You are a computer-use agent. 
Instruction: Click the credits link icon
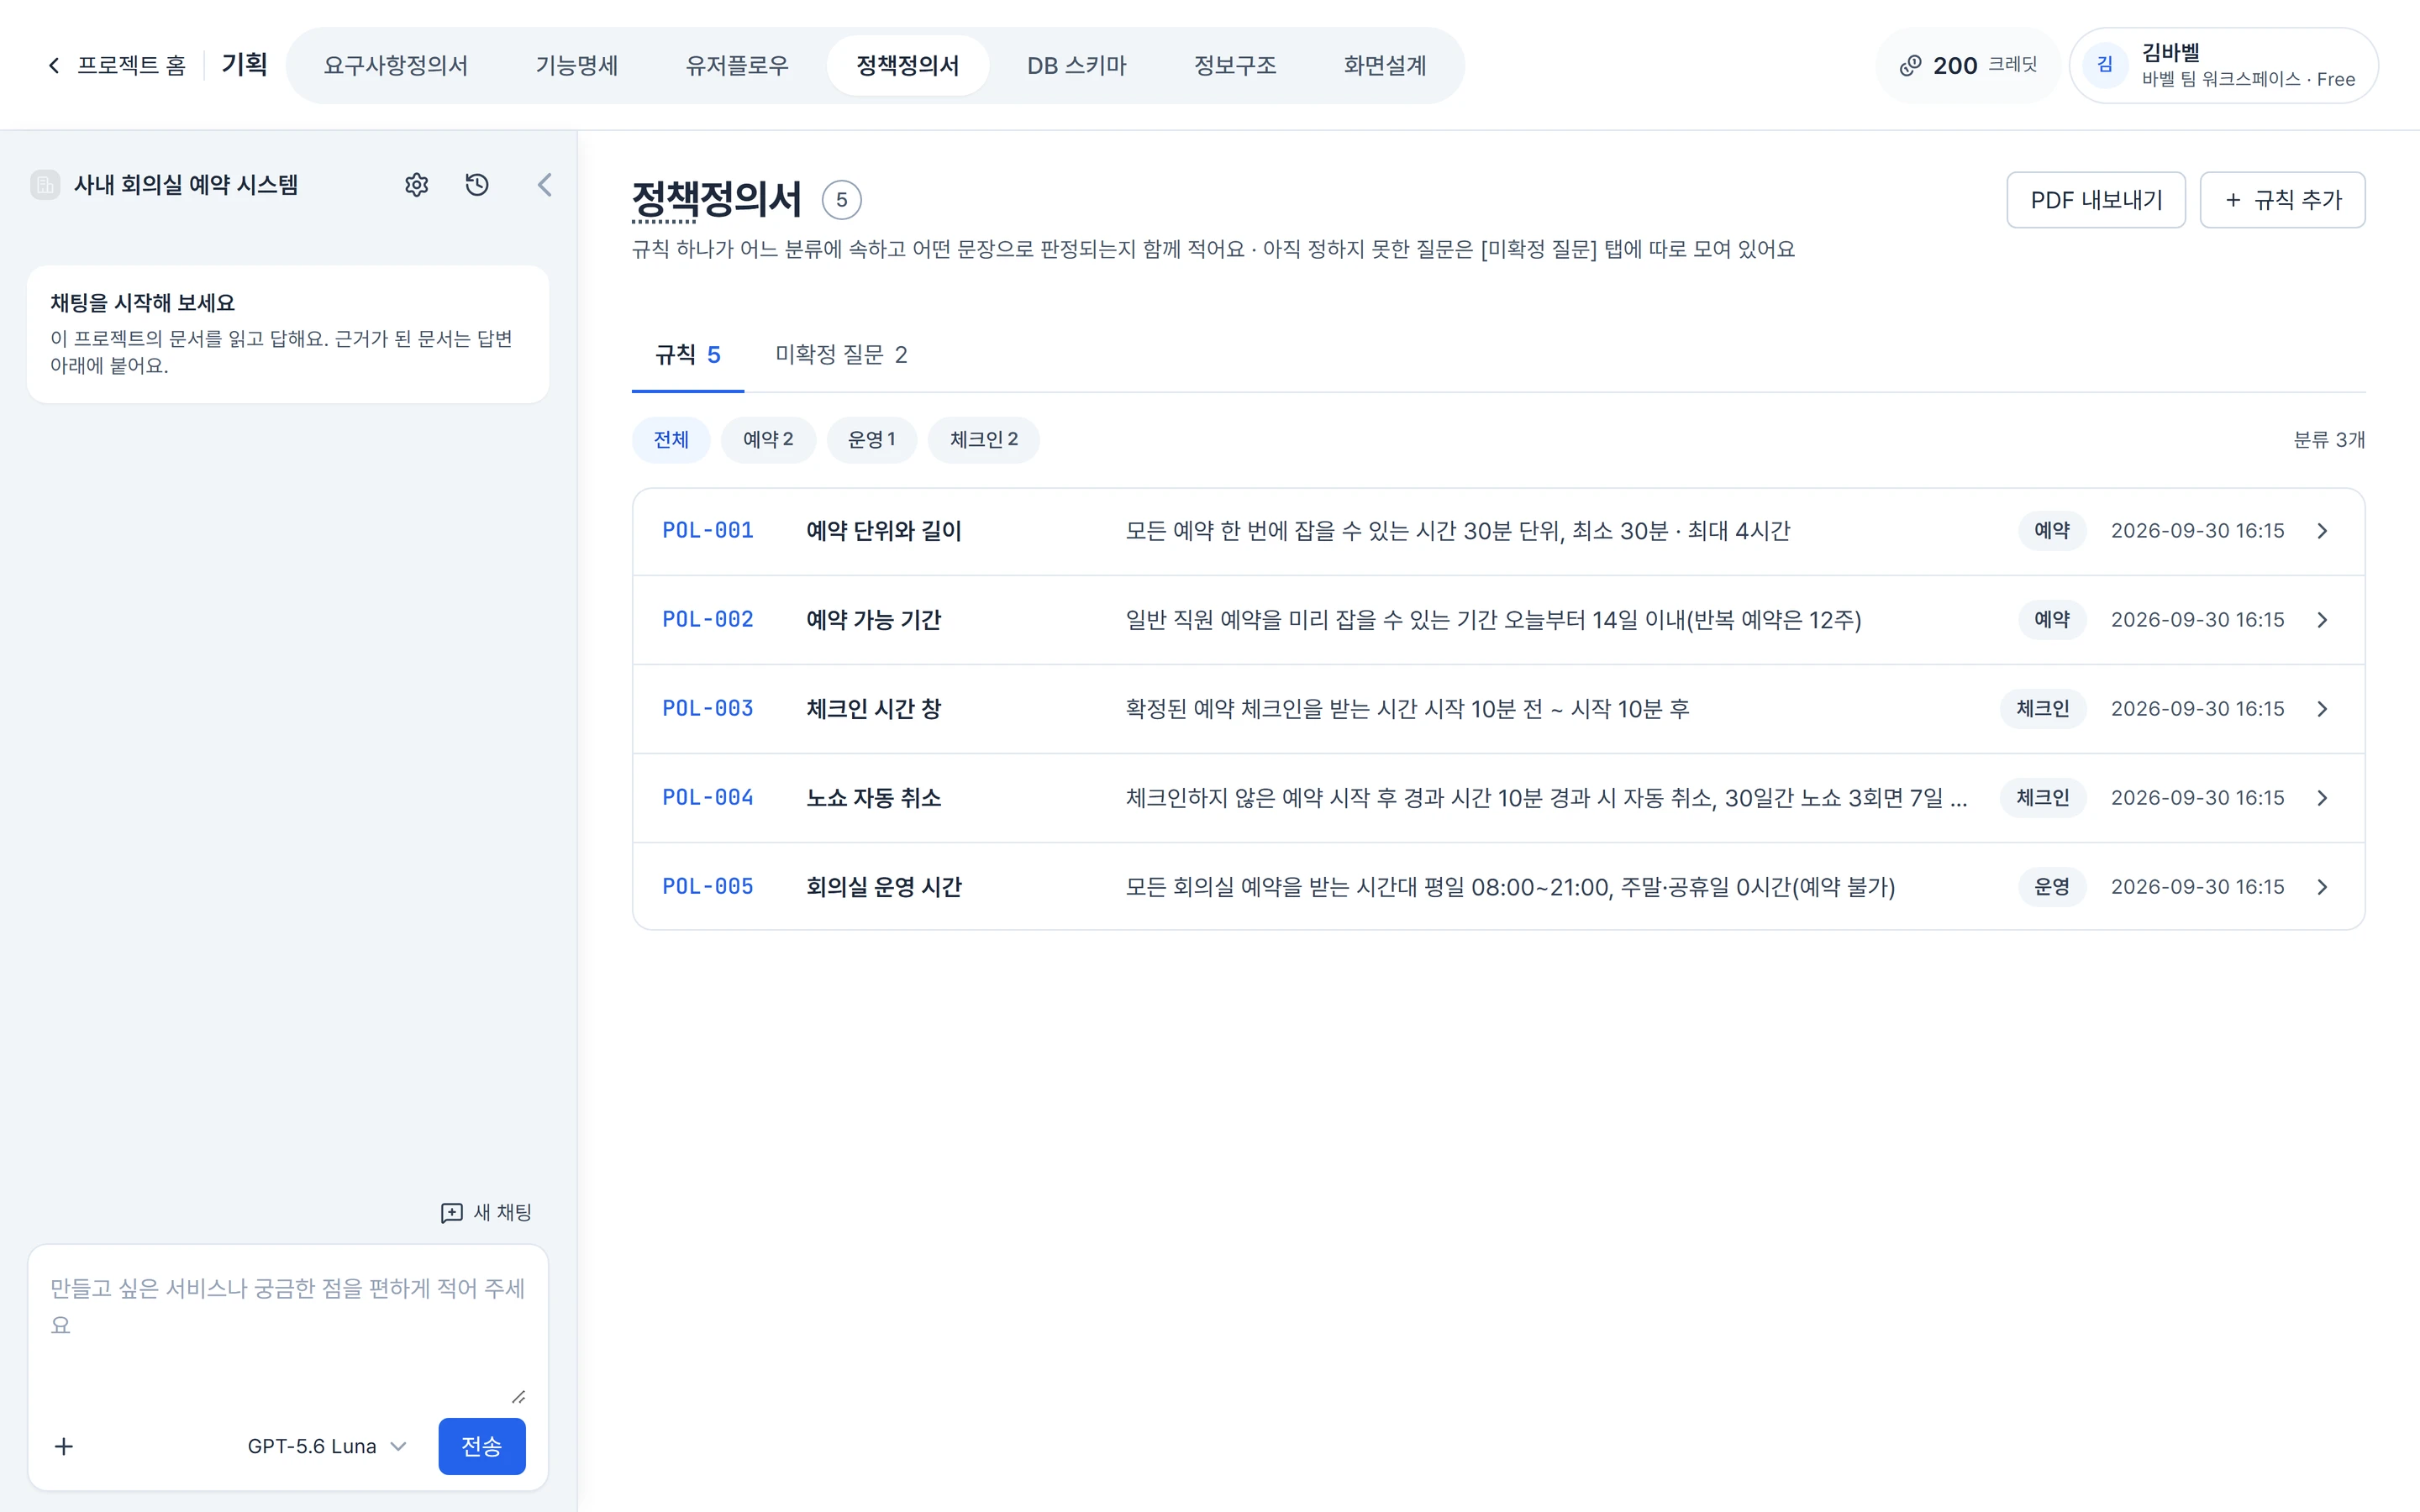(x=1910, y=66)
